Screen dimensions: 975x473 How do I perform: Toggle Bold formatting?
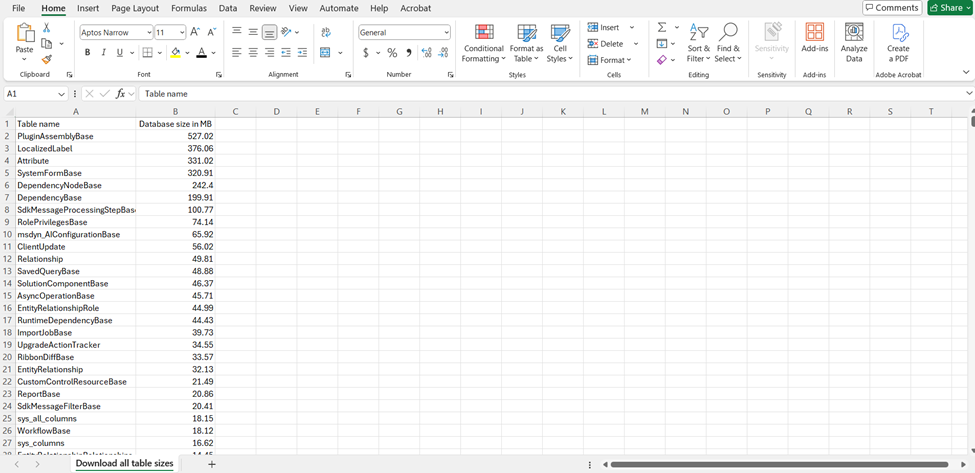87,53
